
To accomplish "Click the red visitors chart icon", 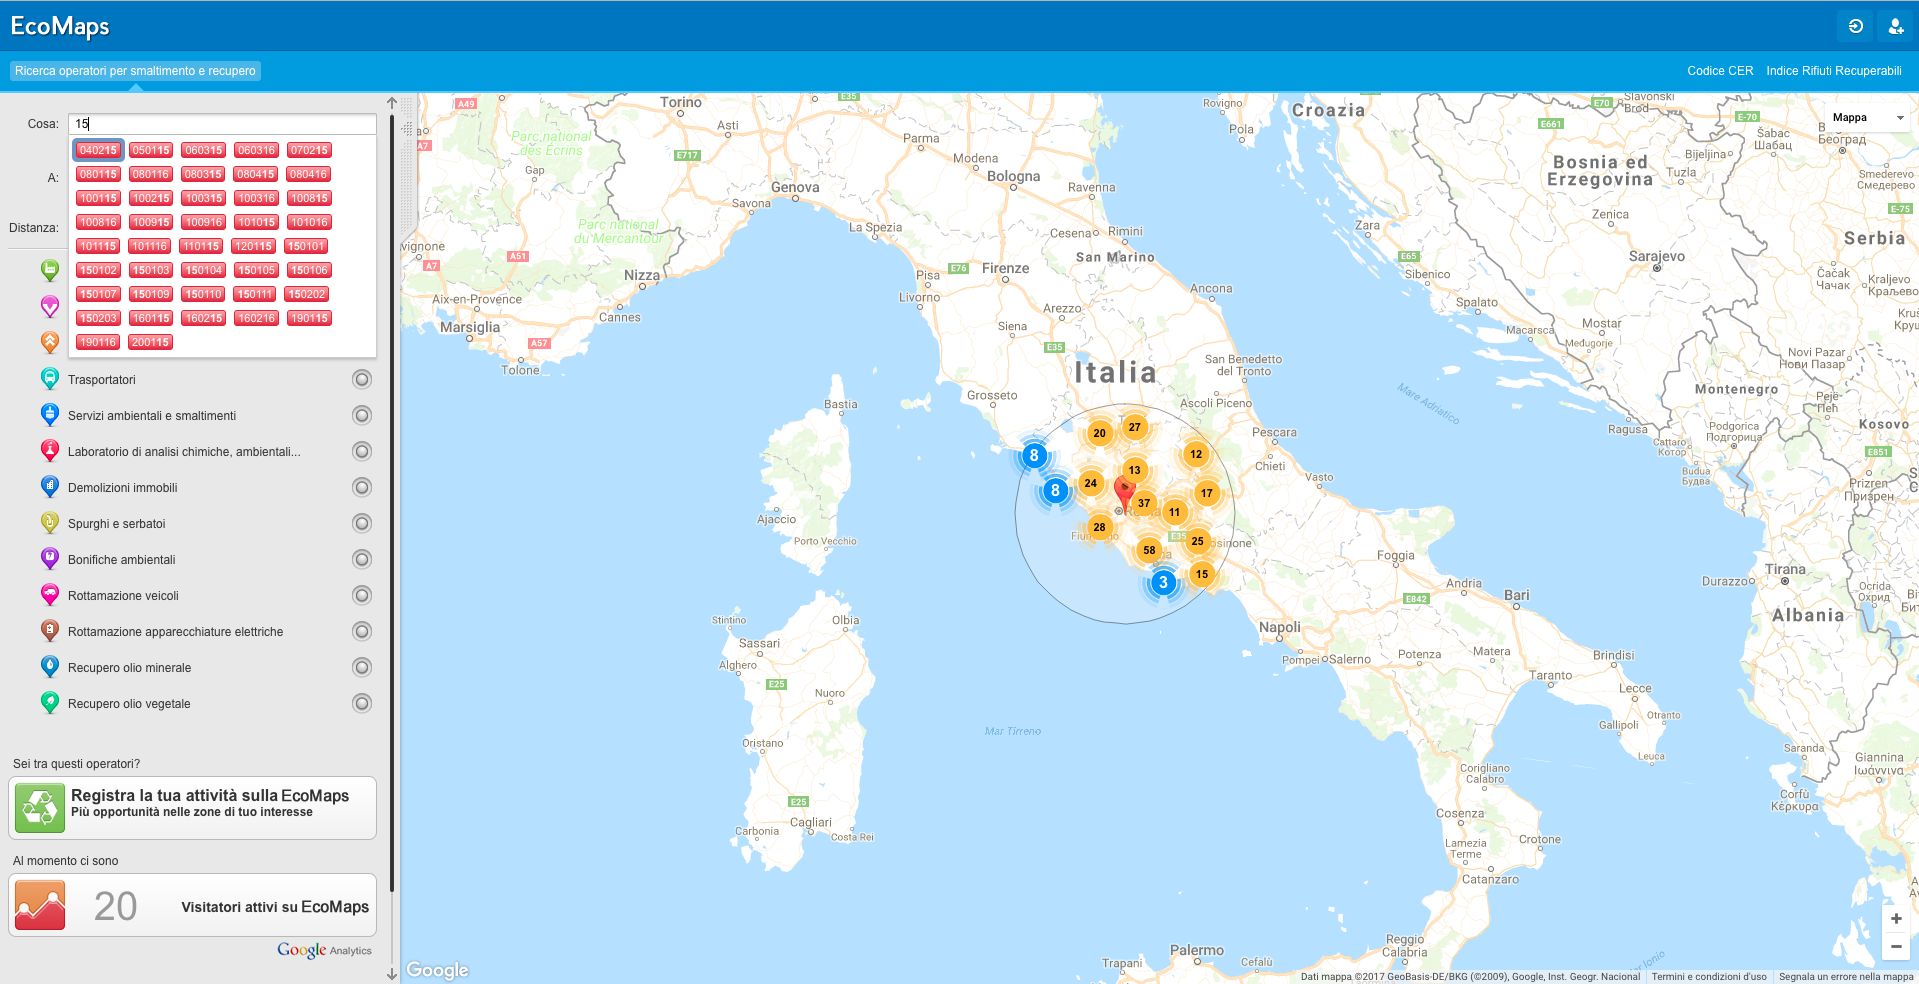I will pyautogui.click(x=40, y=905).
